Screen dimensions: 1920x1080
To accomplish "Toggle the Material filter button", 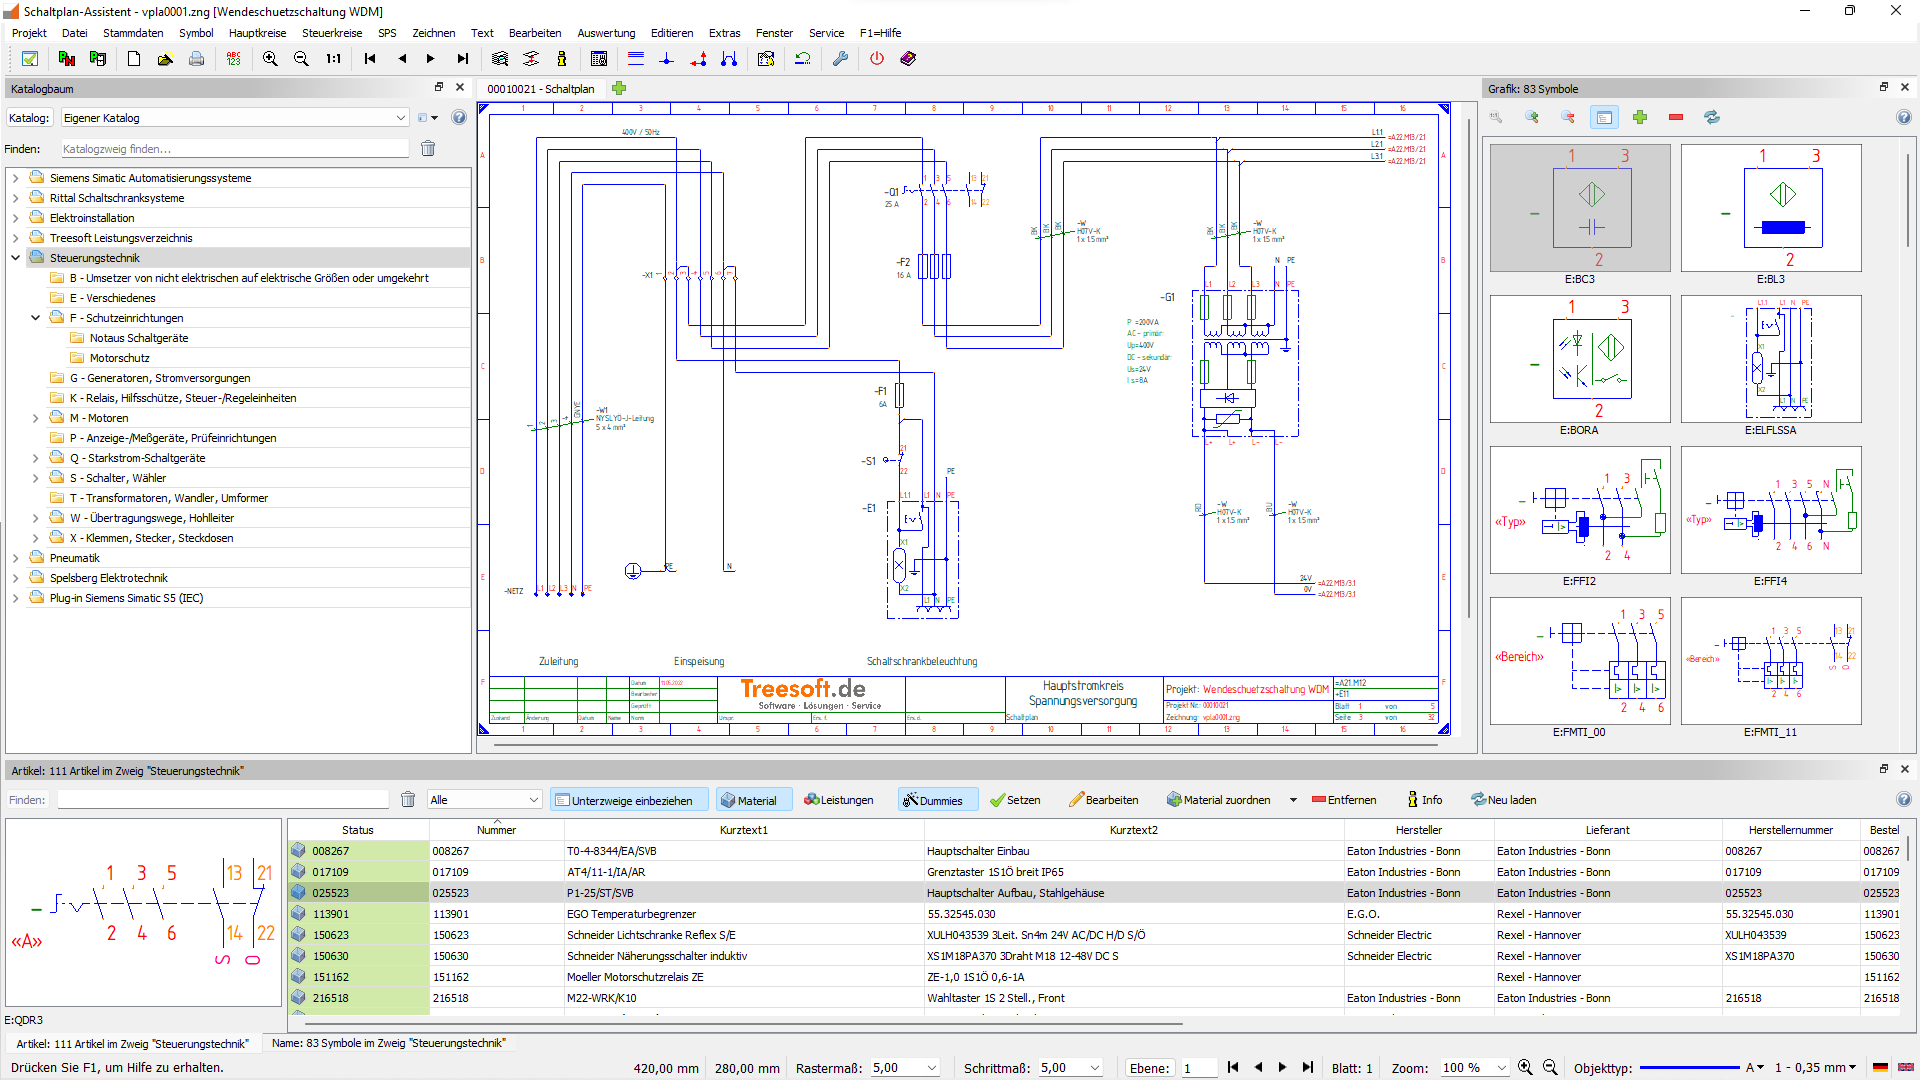I will coord(752,800).
